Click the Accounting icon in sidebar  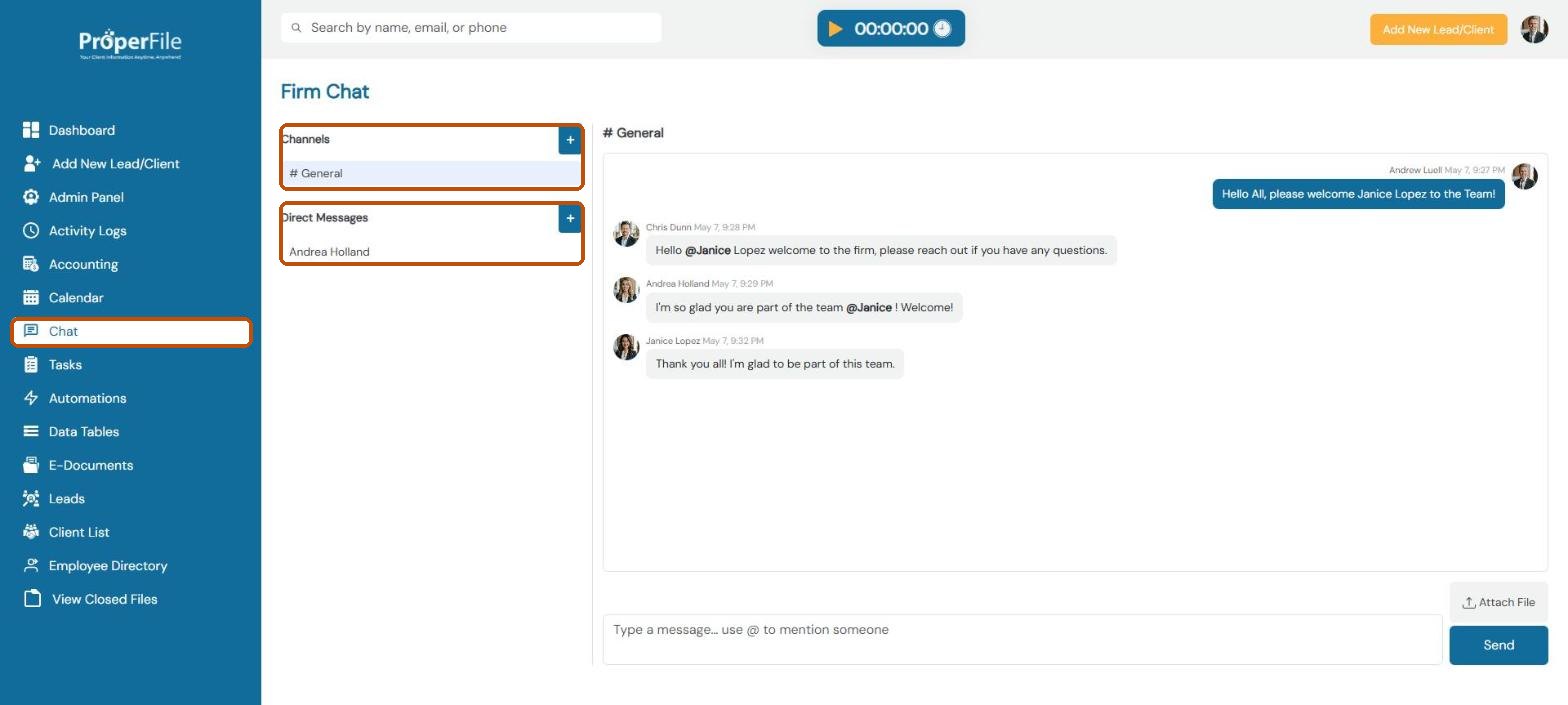31,264
